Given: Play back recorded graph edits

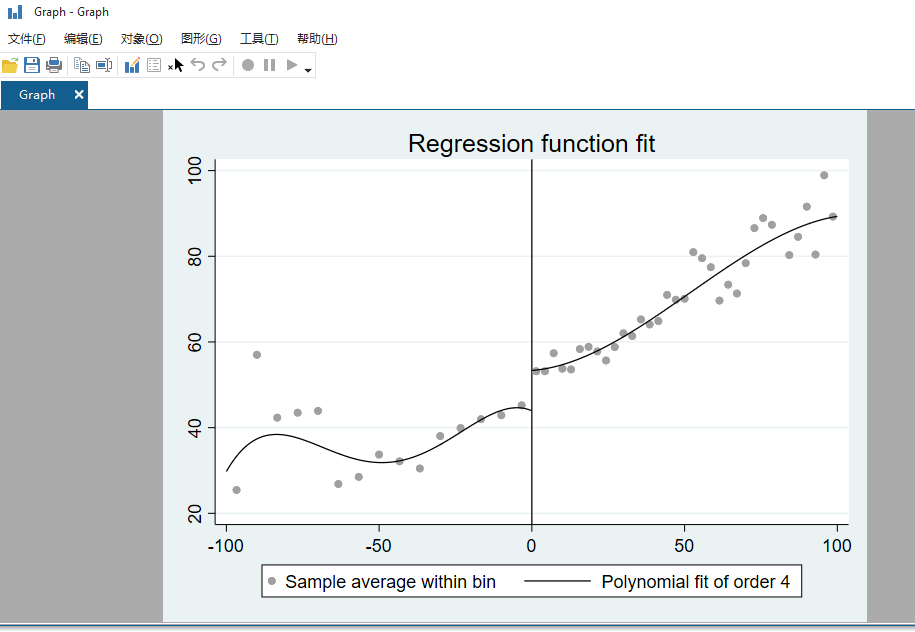Looking at the screenshot, I should coord(292,64).
